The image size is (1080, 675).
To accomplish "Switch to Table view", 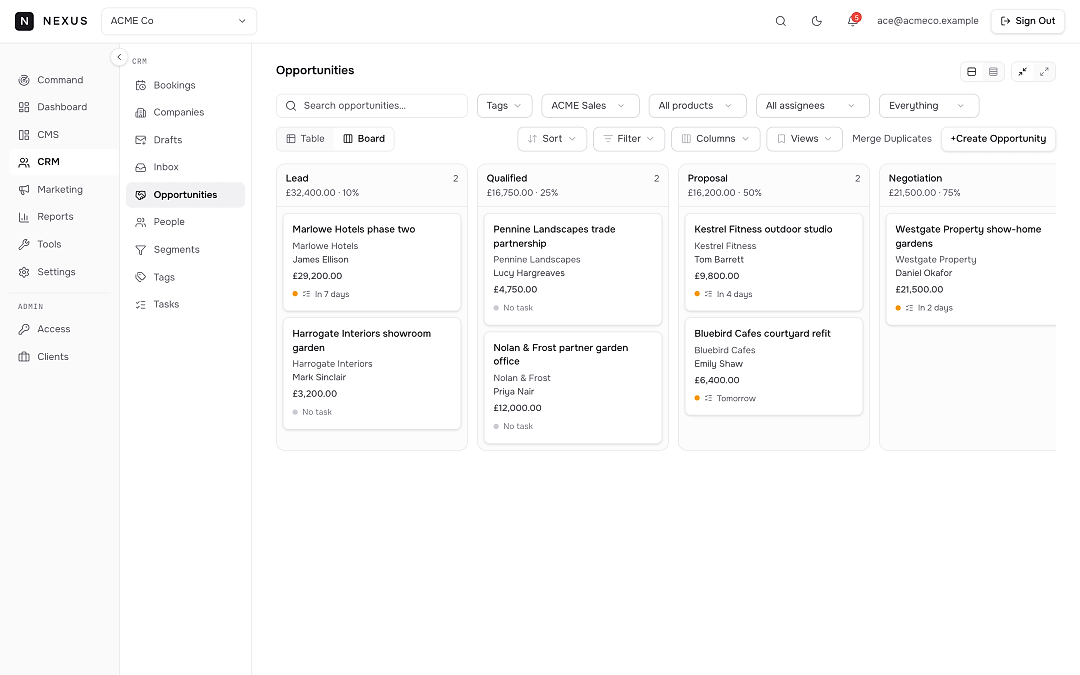I will tap(305, 138).
